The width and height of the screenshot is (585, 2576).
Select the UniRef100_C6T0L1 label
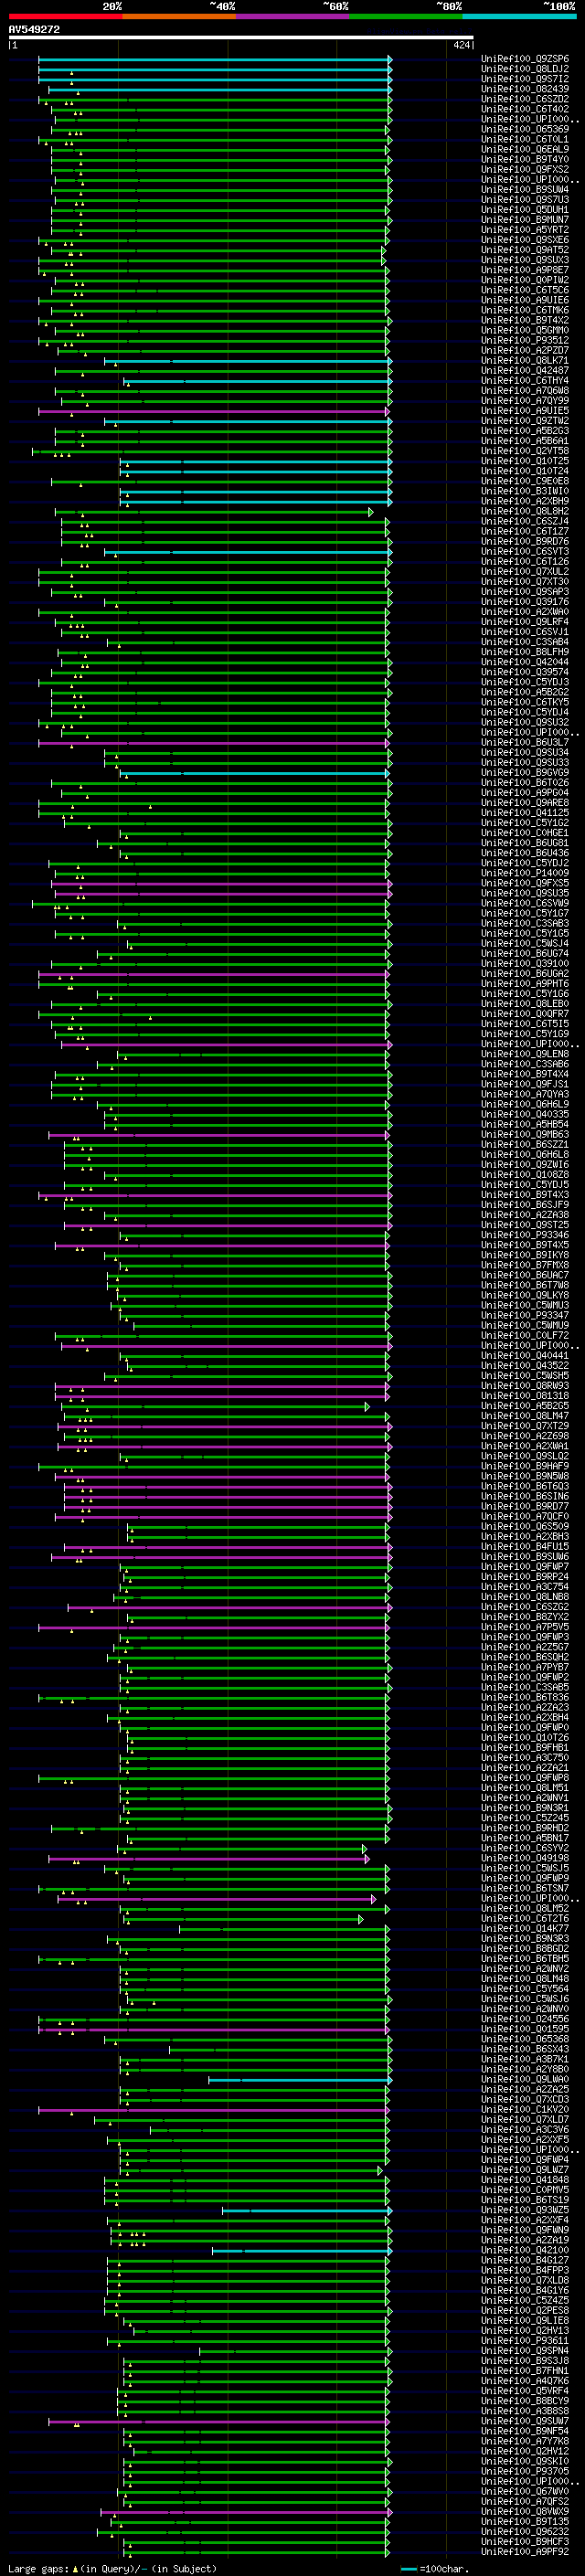pyautogui.click(x=525, y=139)
